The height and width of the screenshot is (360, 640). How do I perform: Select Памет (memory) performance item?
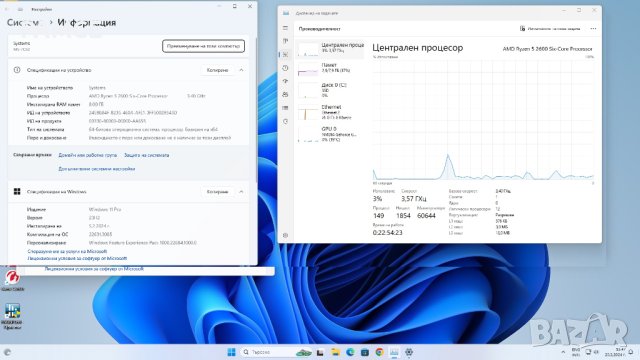330,69
